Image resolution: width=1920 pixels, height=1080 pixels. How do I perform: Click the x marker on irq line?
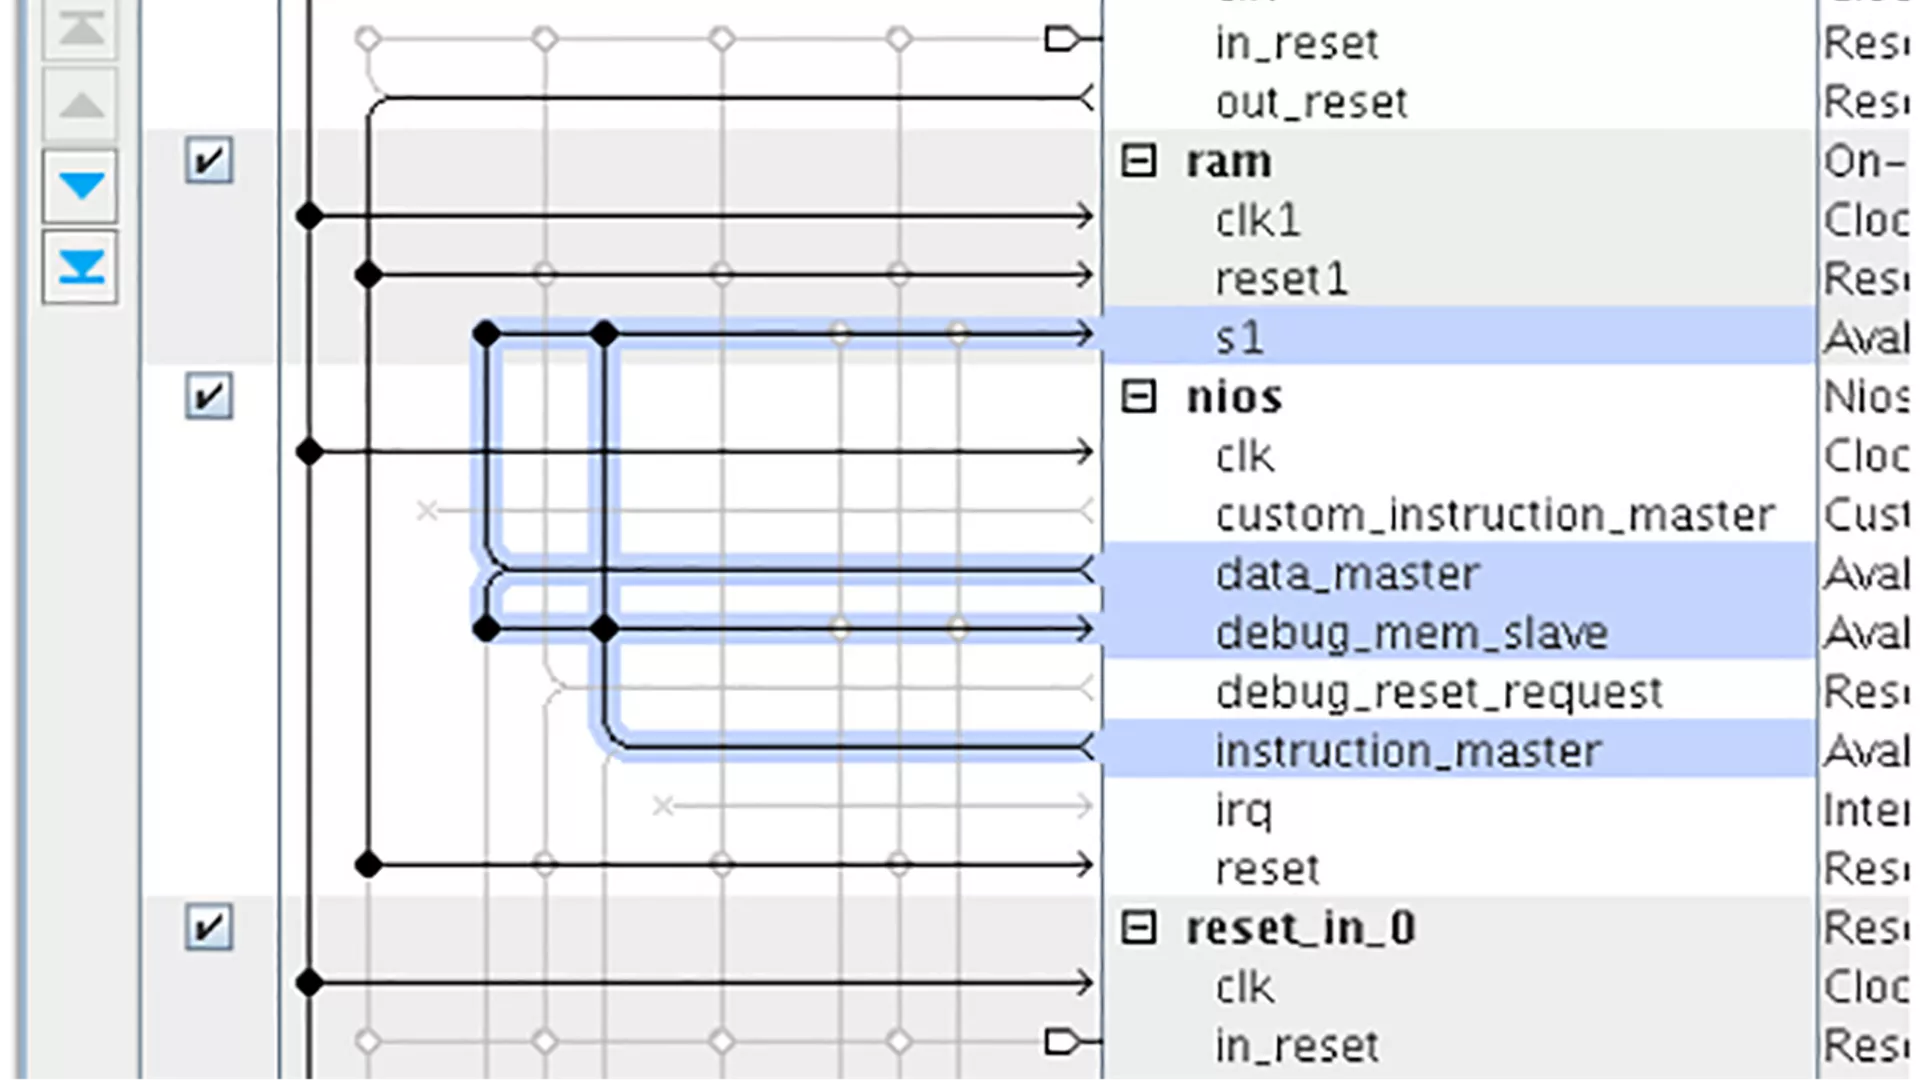[x=663, y=805]
